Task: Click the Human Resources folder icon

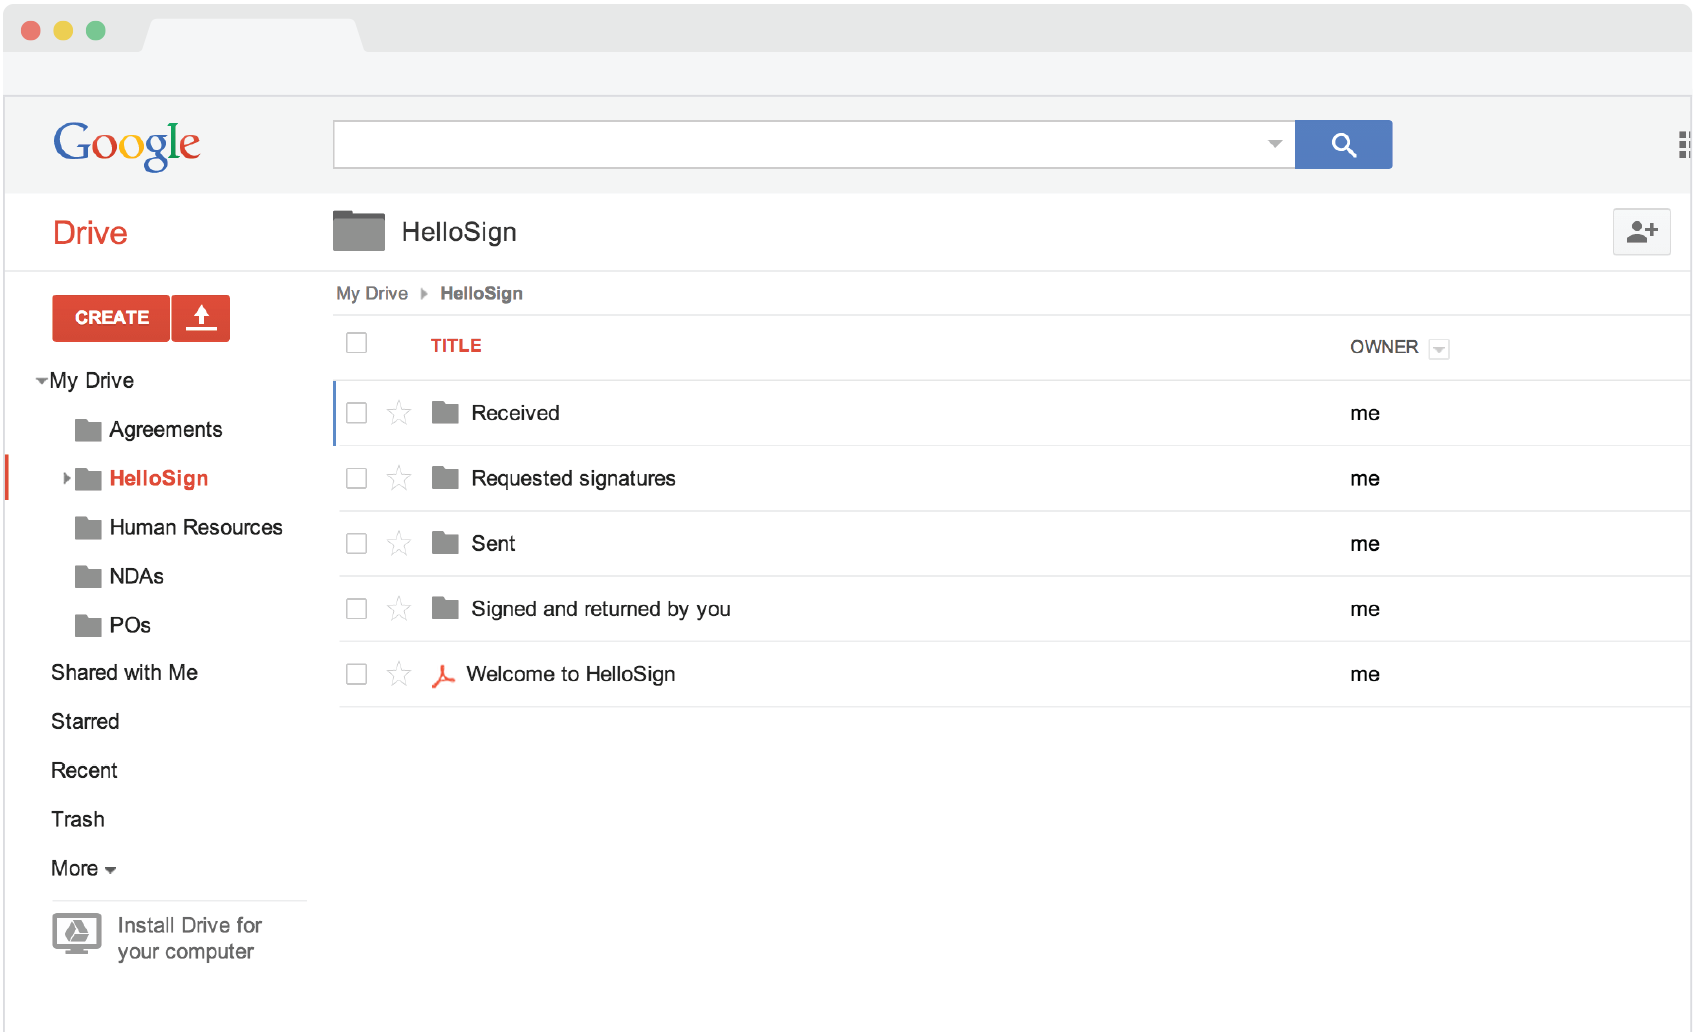Action: pyautogui.click(x=88, y=528)
